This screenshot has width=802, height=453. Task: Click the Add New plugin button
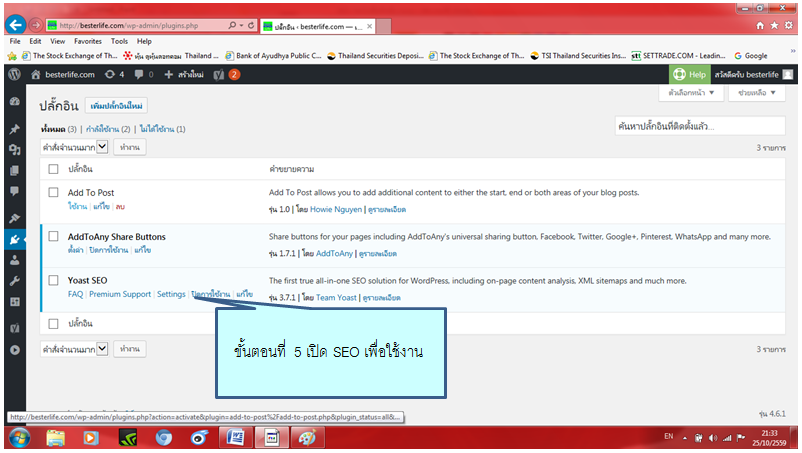pyautogui.click(x=116, y=106)
